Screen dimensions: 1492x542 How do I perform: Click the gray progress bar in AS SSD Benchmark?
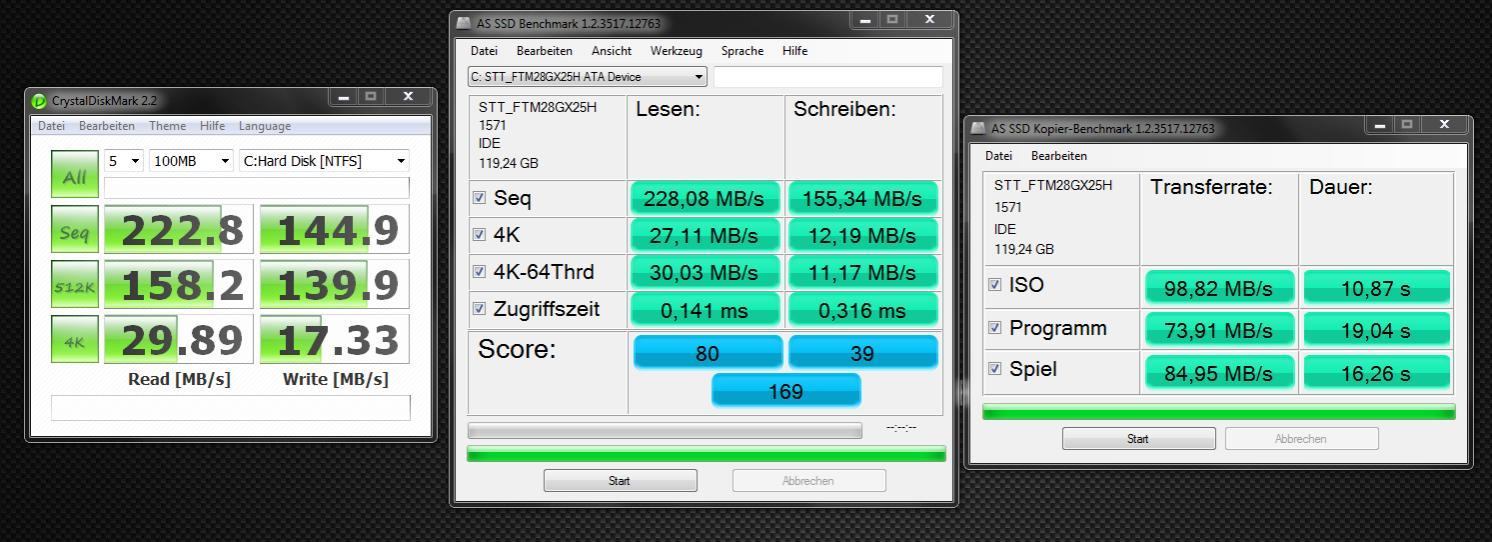[x=664, y=430]
